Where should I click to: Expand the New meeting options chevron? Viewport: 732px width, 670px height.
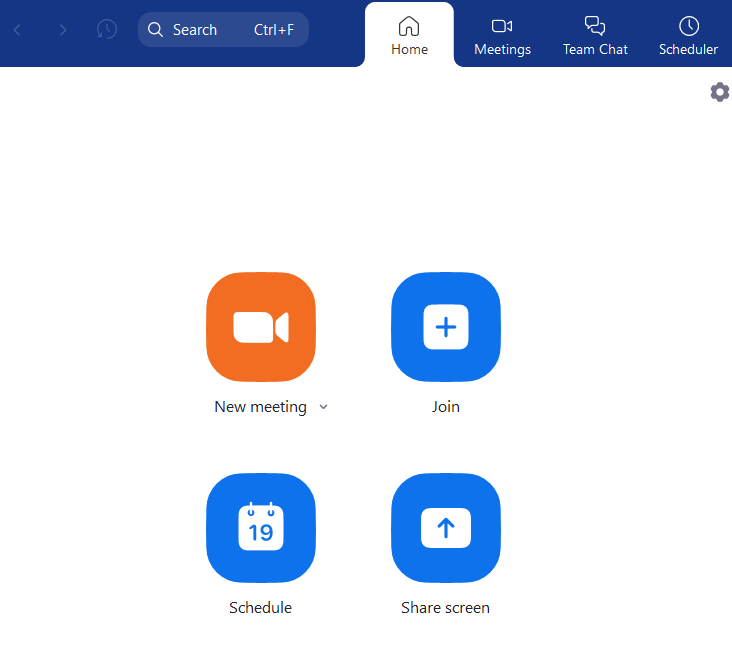click(324, 407)
